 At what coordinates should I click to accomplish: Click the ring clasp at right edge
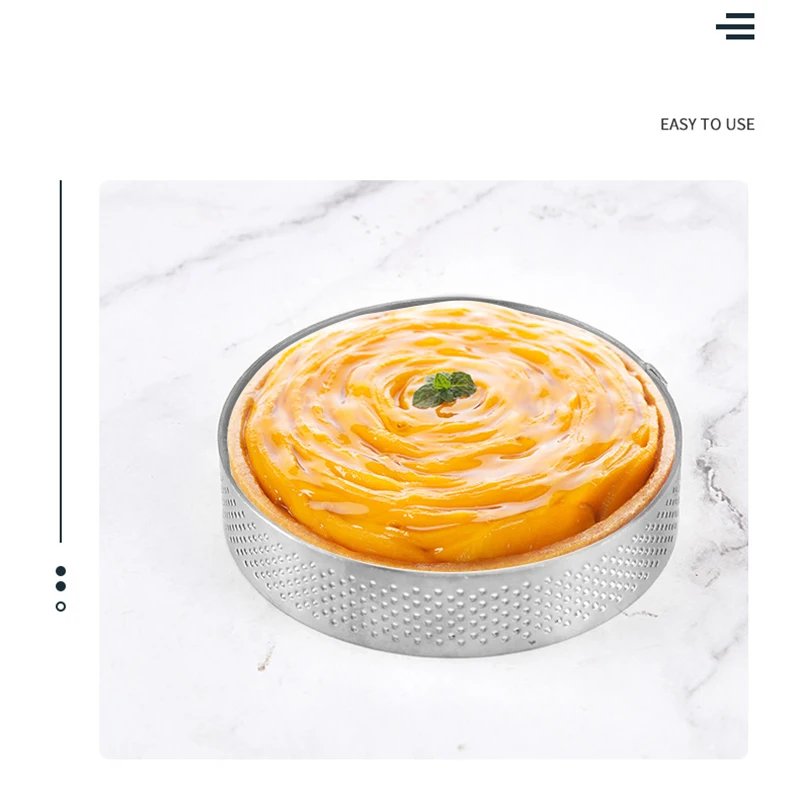(x=654, y=373)
